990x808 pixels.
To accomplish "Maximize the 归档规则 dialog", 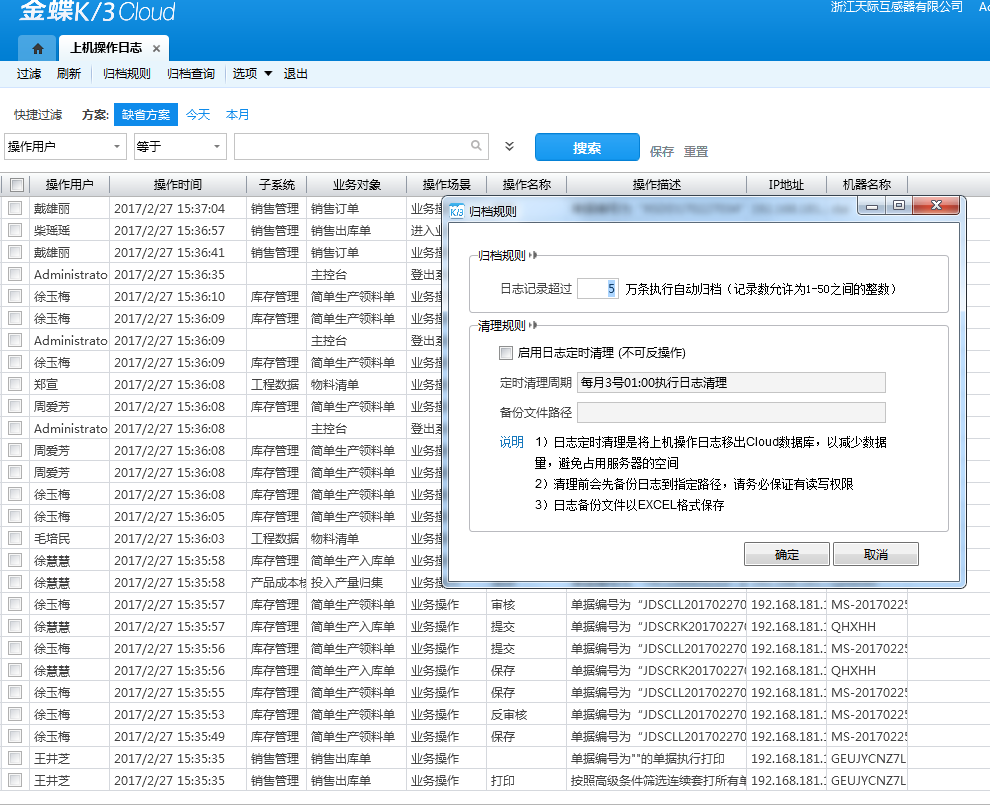I will [899, 206].
